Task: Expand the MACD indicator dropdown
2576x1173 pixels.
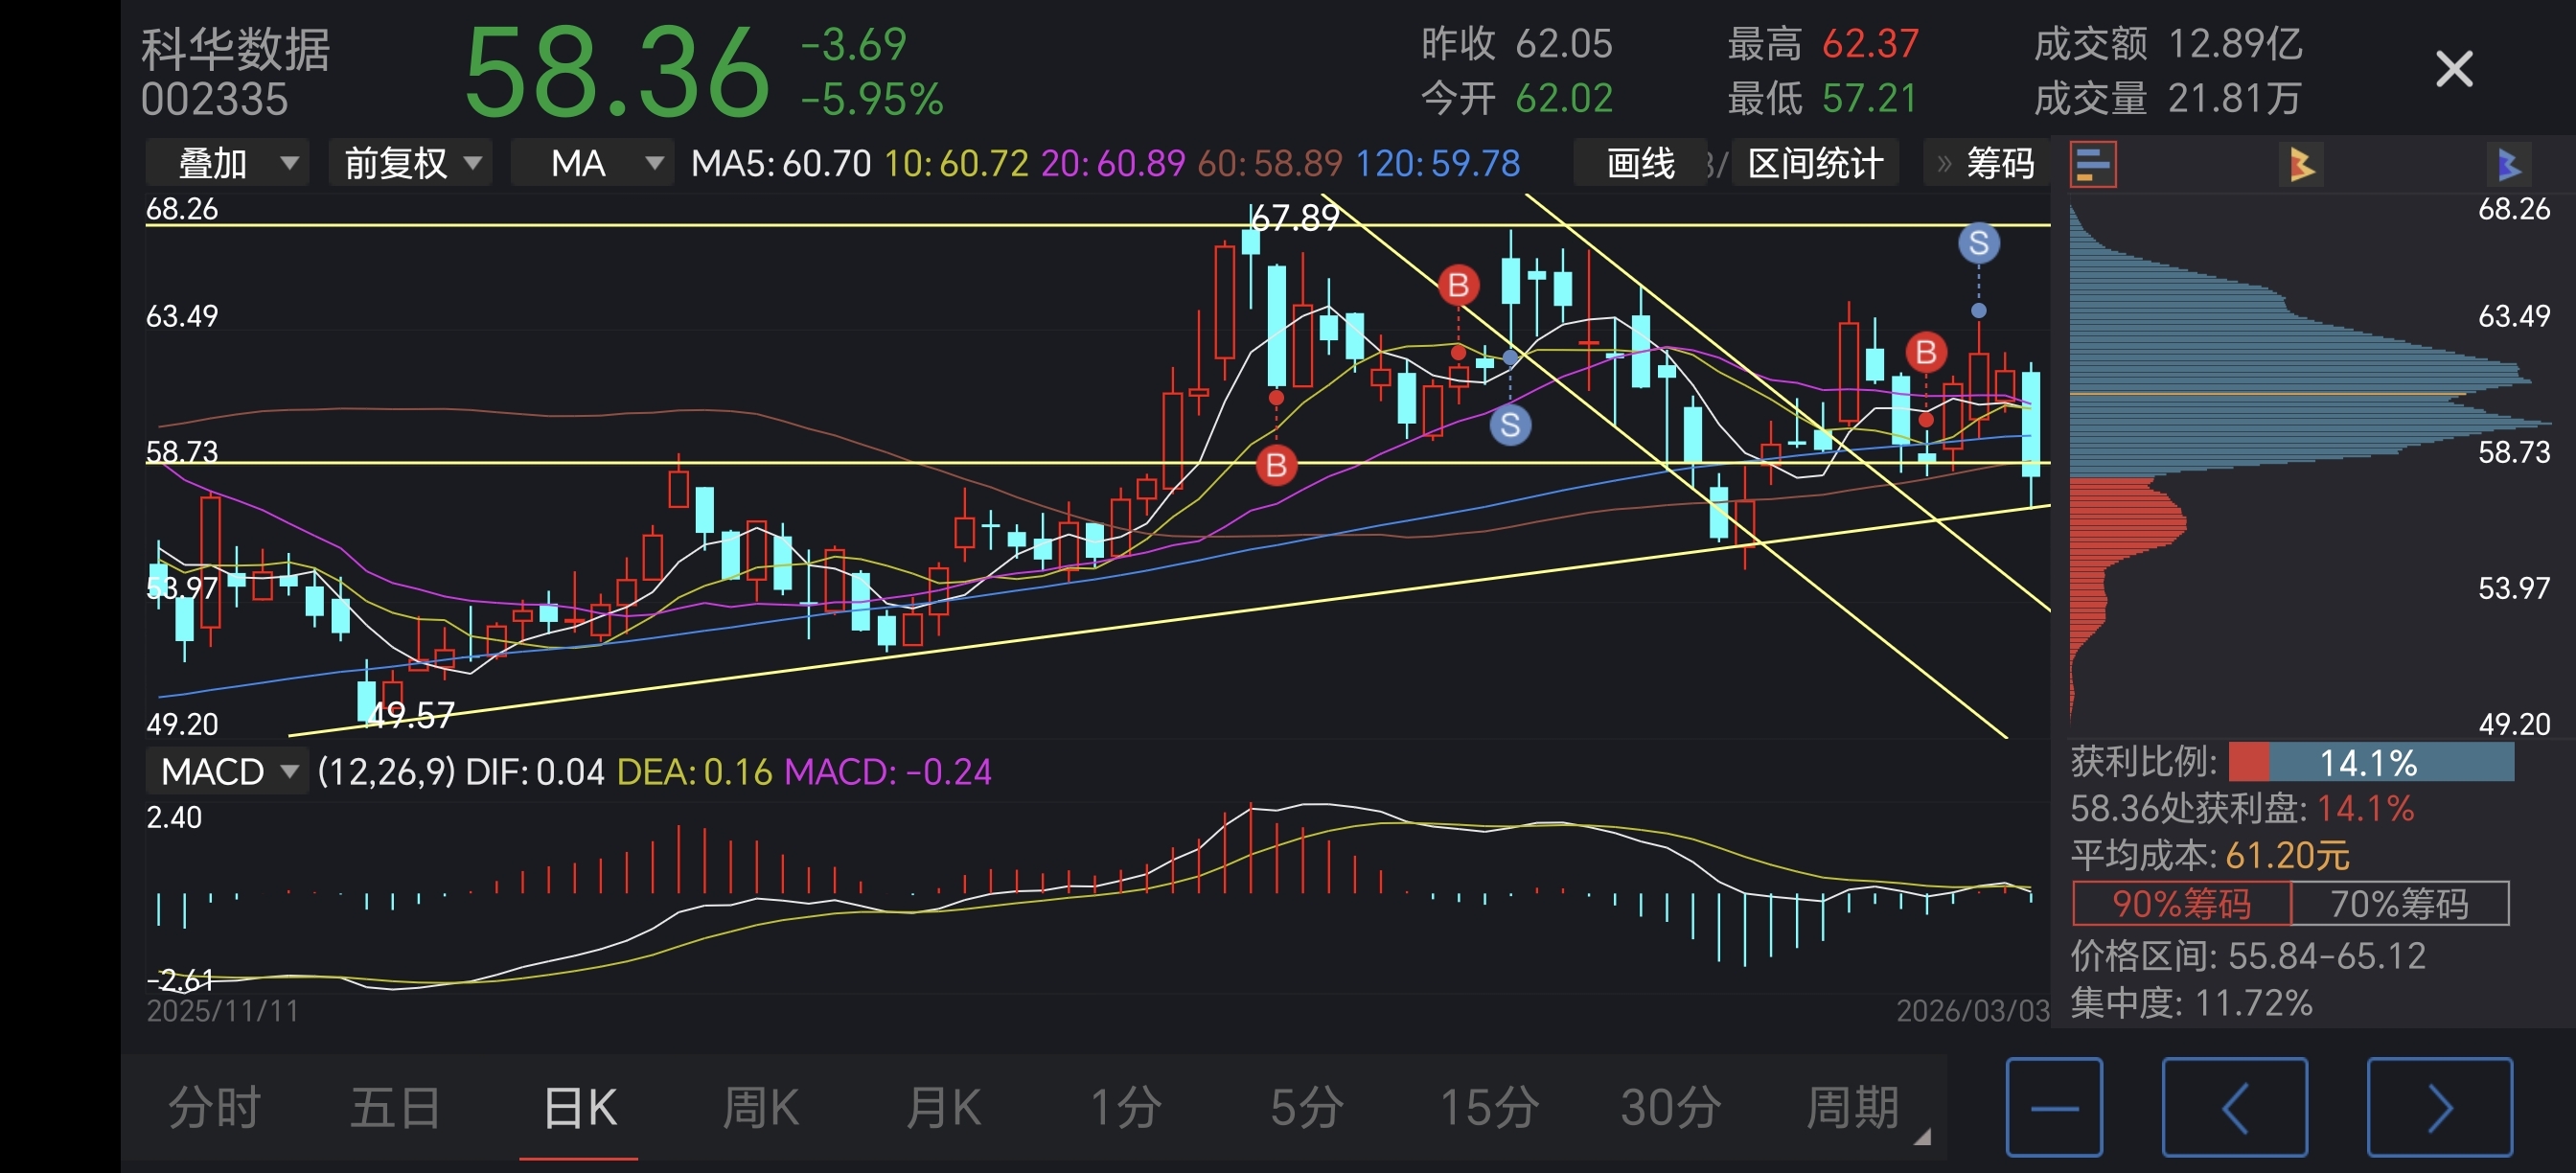Action: point(228,771)
